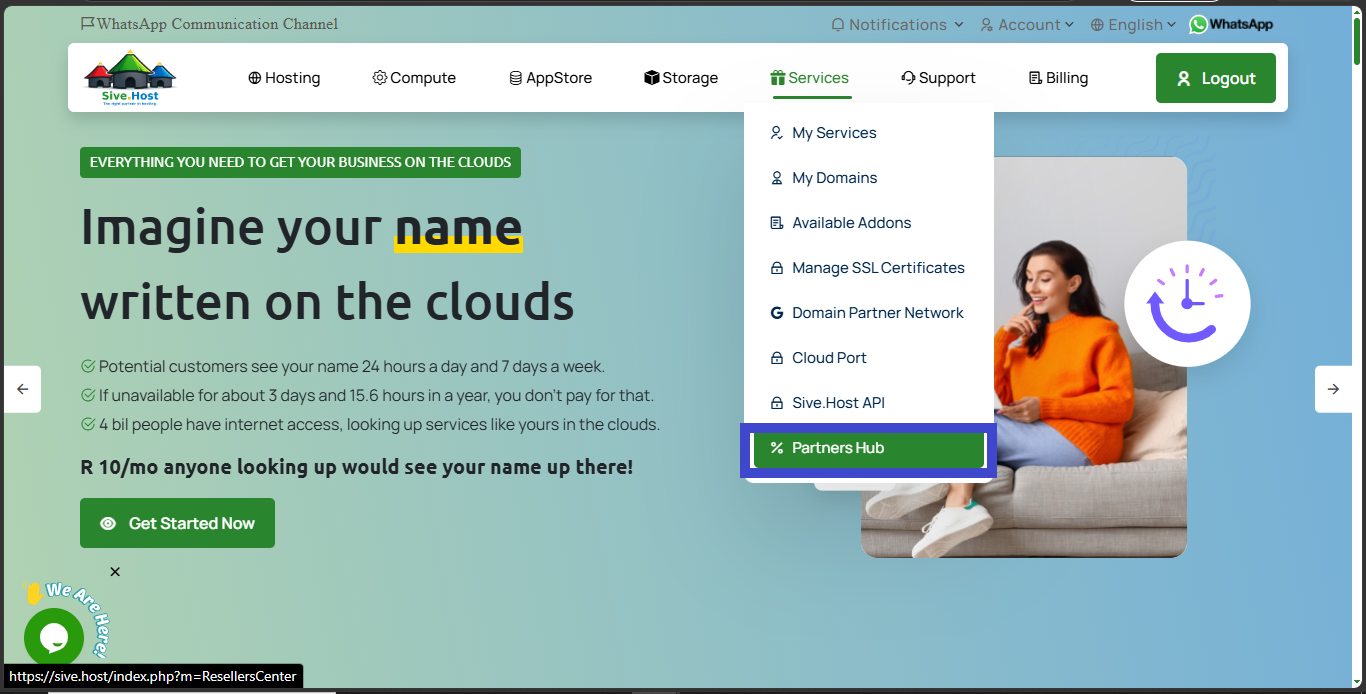Viewport: 1366px width, 694px height.
Task: Click the 'R 10/mo anyone looking up' line
Action: [x=357, y=467]
